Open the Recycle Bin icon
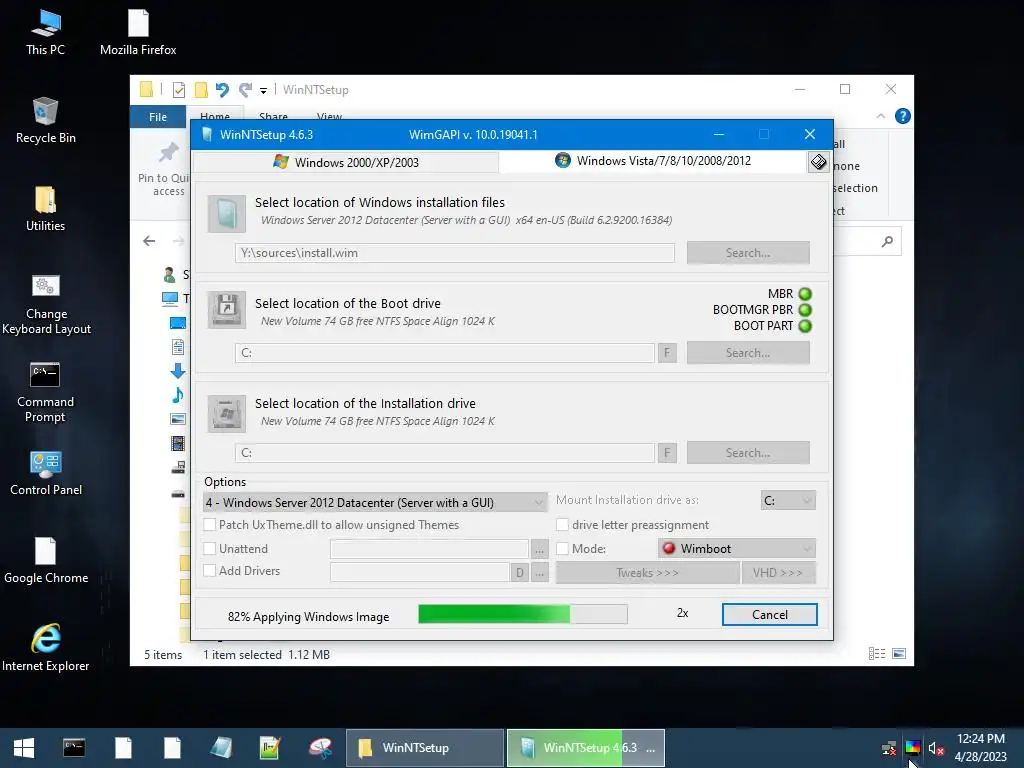The image size is (1024, 768). click(45, 121)
